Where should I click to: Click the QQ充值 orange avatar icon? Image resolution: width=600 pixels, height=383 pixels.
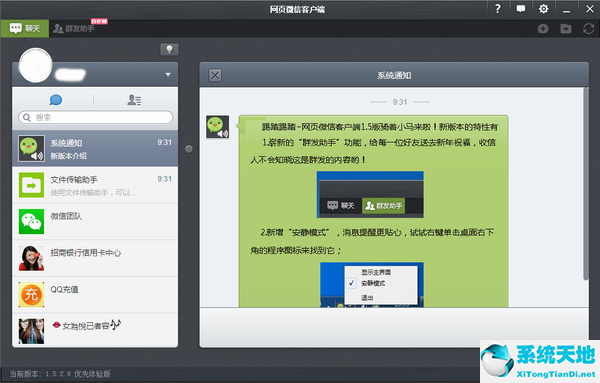pos(31,295)
